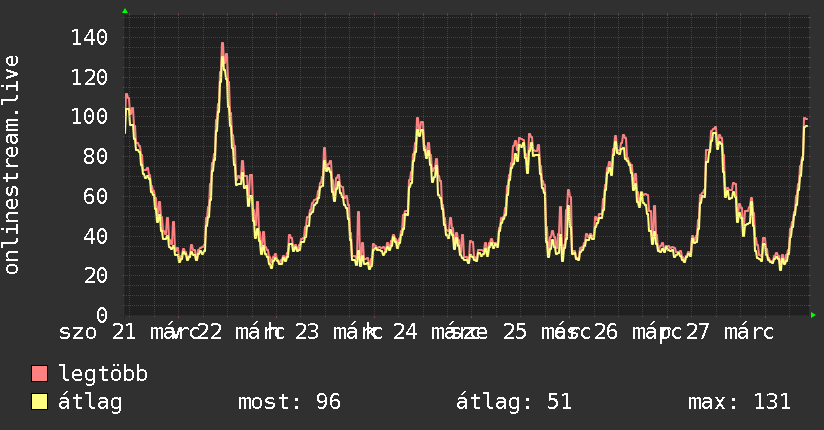Screen dimensions: 824x430
Task: Click the y-axis value 140
Action: [89, 37]
